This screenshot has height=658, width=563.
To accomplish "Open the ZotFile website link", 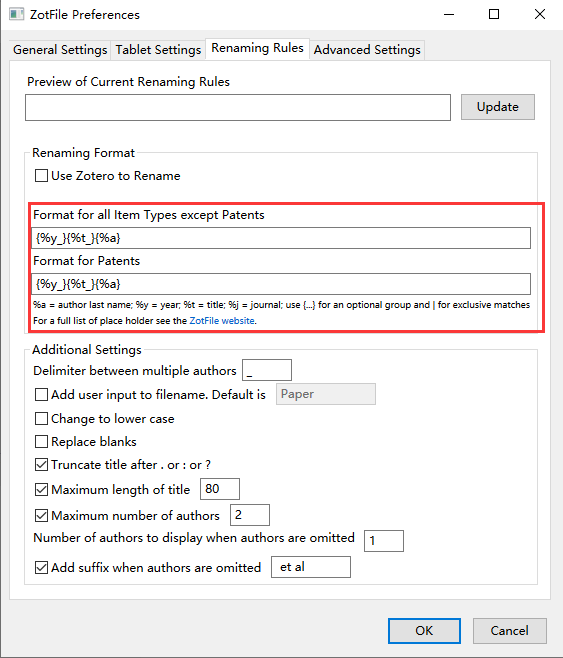I will tap(222, 321).
